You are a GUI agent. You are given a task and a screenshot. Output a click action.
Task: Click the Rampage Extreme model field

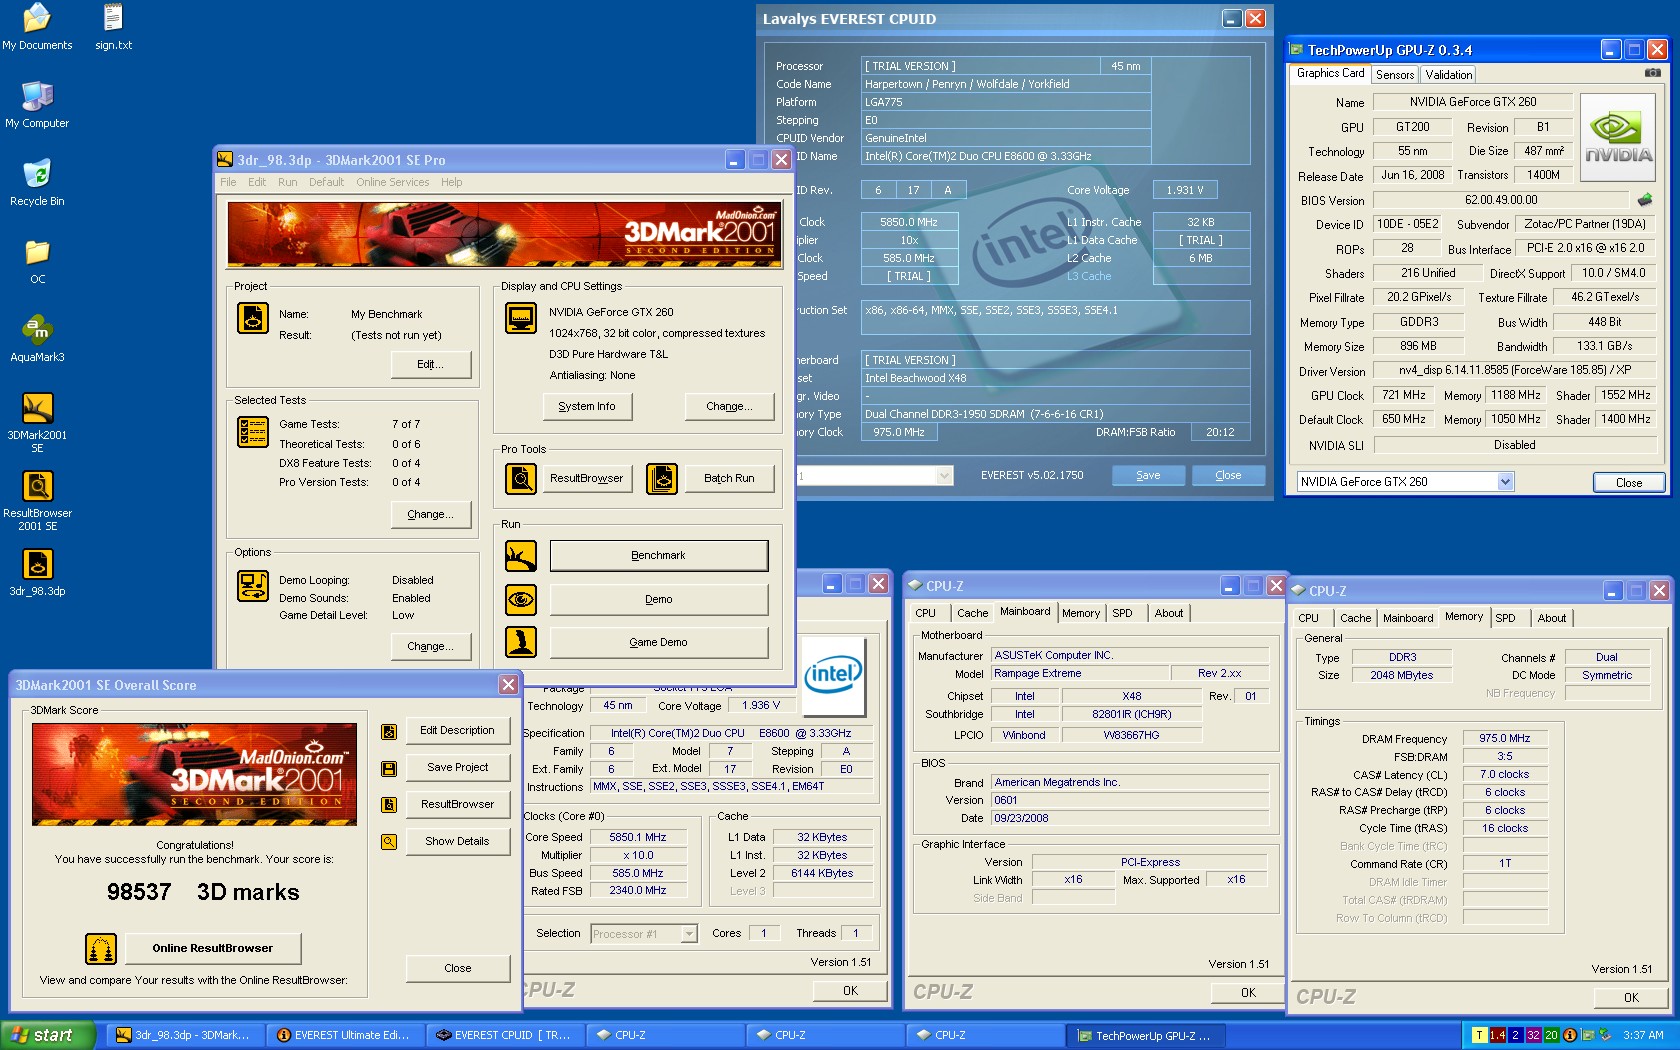1080,674
